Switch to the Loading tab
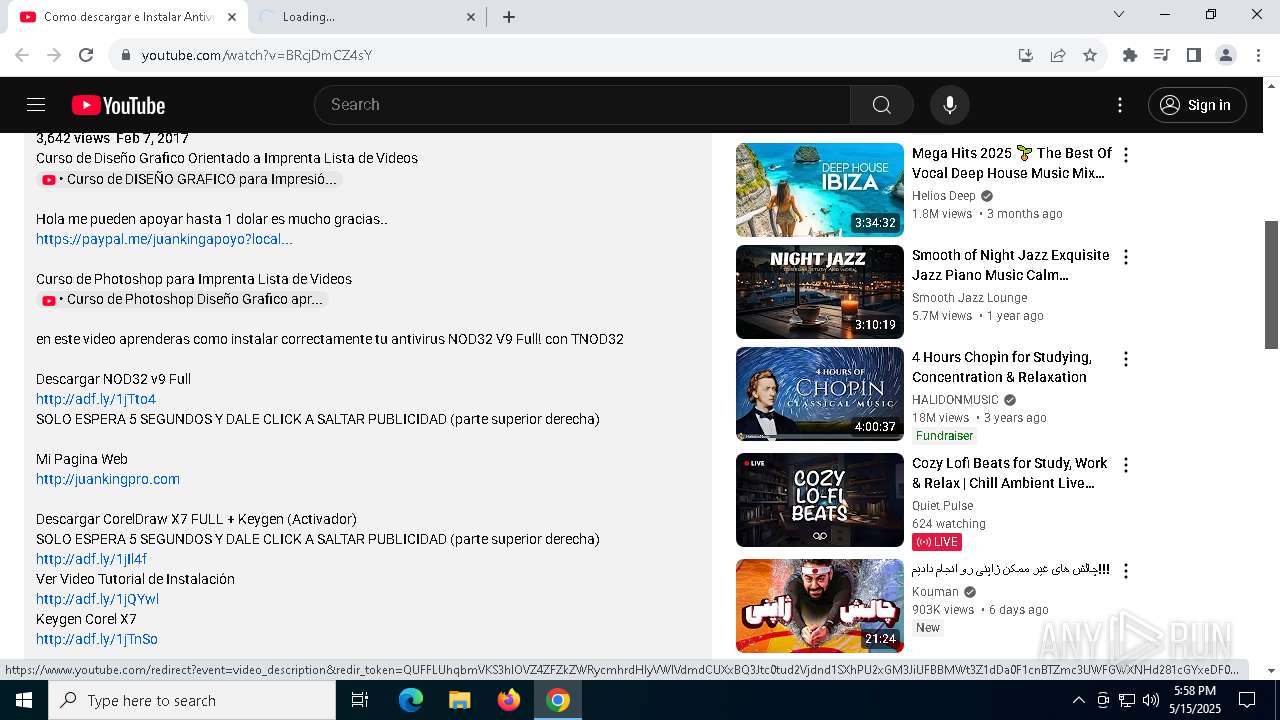Viewport: 1280px width, 720px height. pos(366,17)
